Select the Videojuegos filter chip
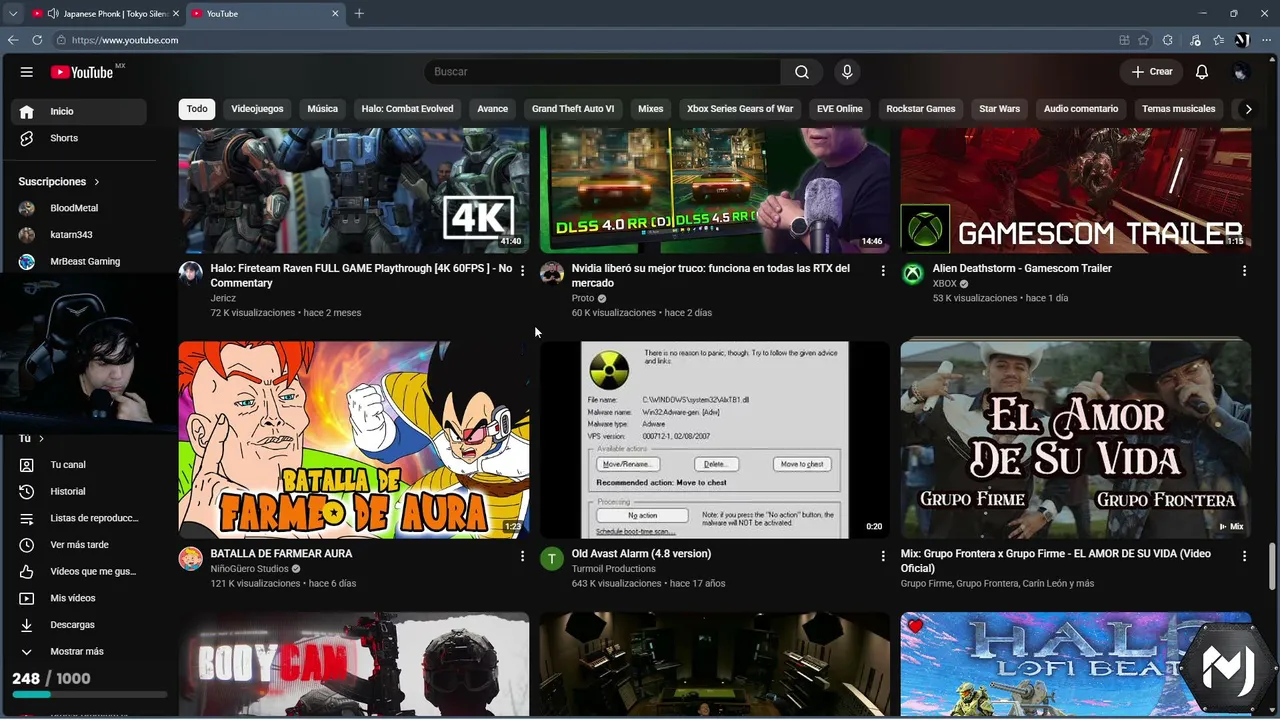The width and height of the screenshot is (1280, 720). [257, 109]
